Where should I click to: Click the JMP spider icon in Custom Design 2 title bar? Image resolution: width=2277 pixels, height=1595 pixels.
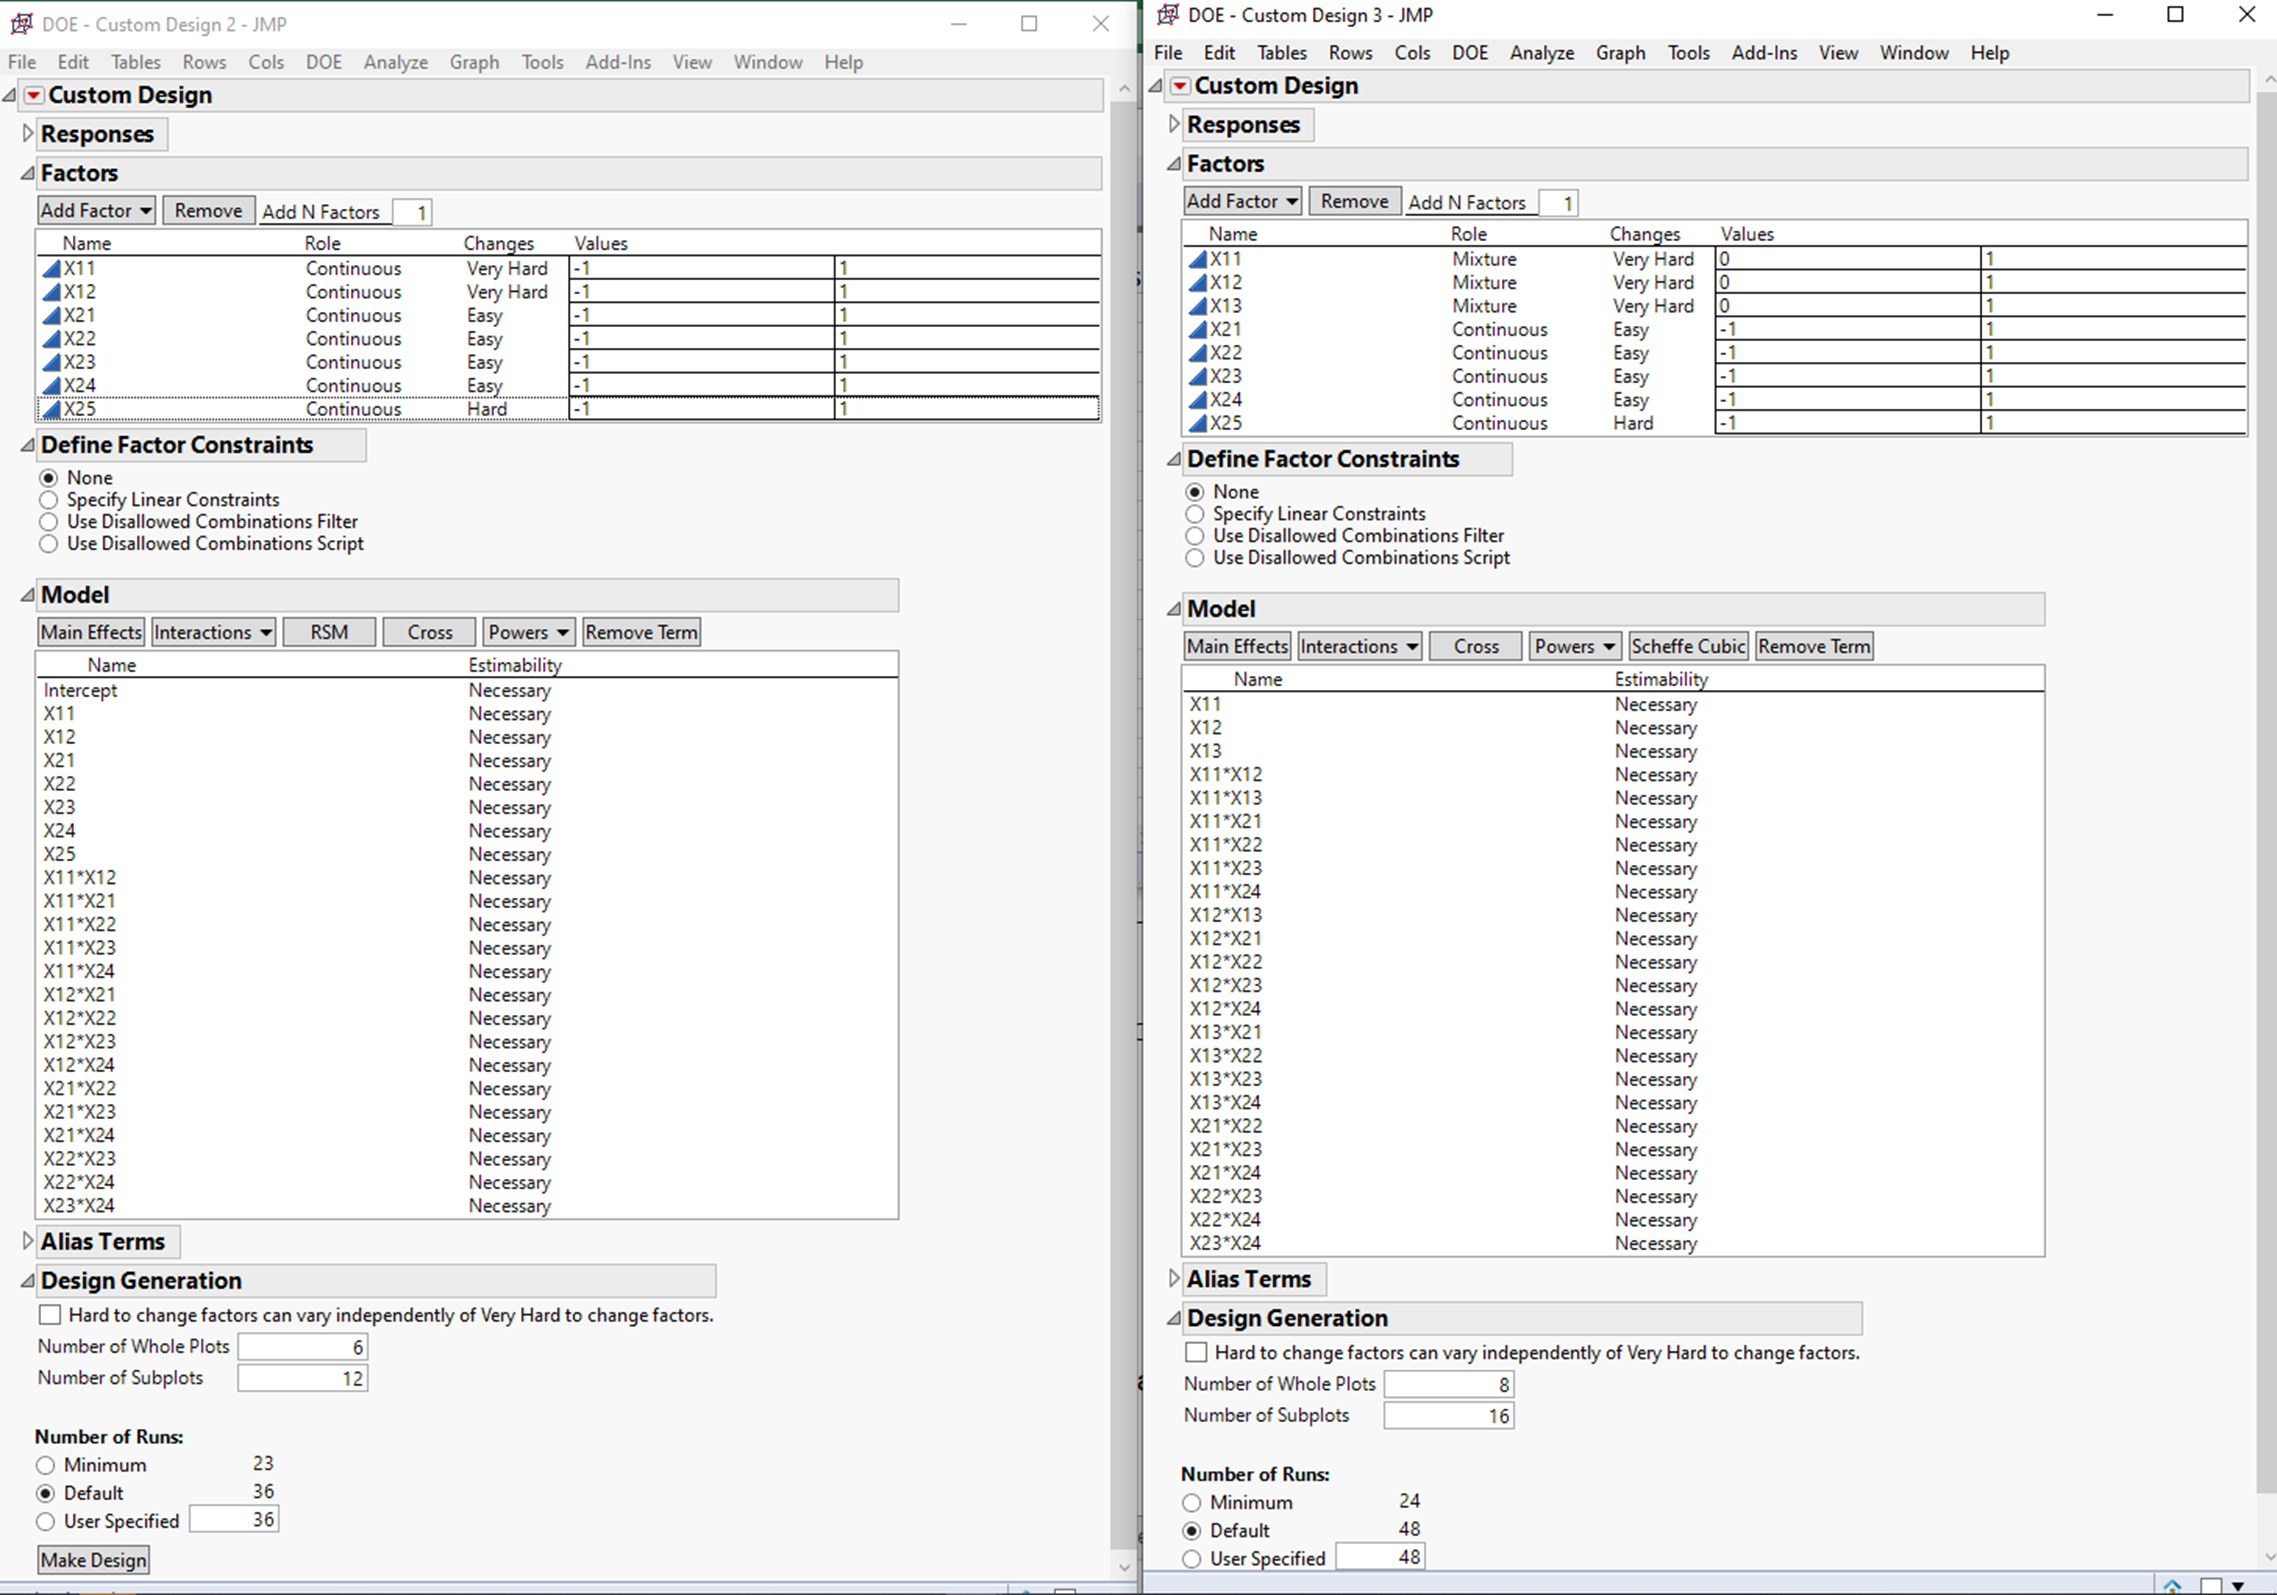point(22,23)
